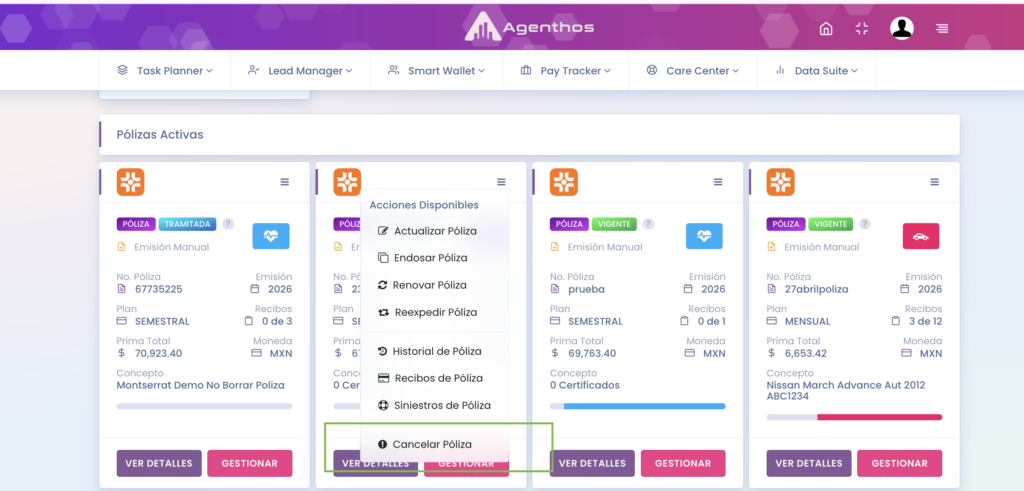Screen dimensions: 1024x491
Task: Click VIGENTE badge on 27abrilpoliza card
Action: coord(831,224)
